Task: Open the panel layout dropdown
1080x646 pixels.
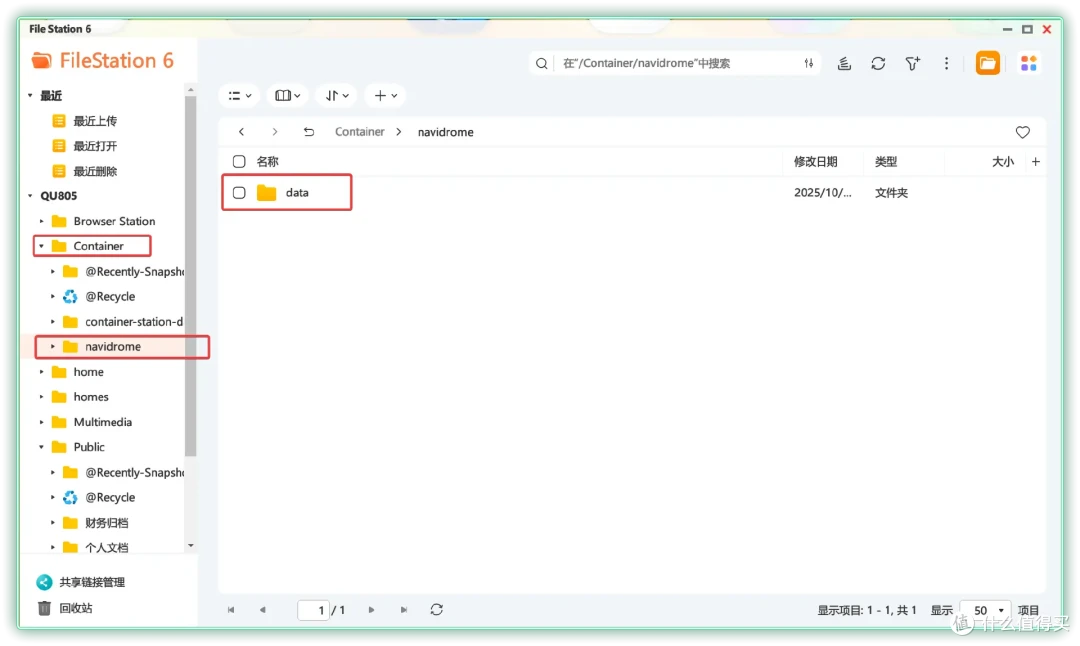Action: pos(288,96)
